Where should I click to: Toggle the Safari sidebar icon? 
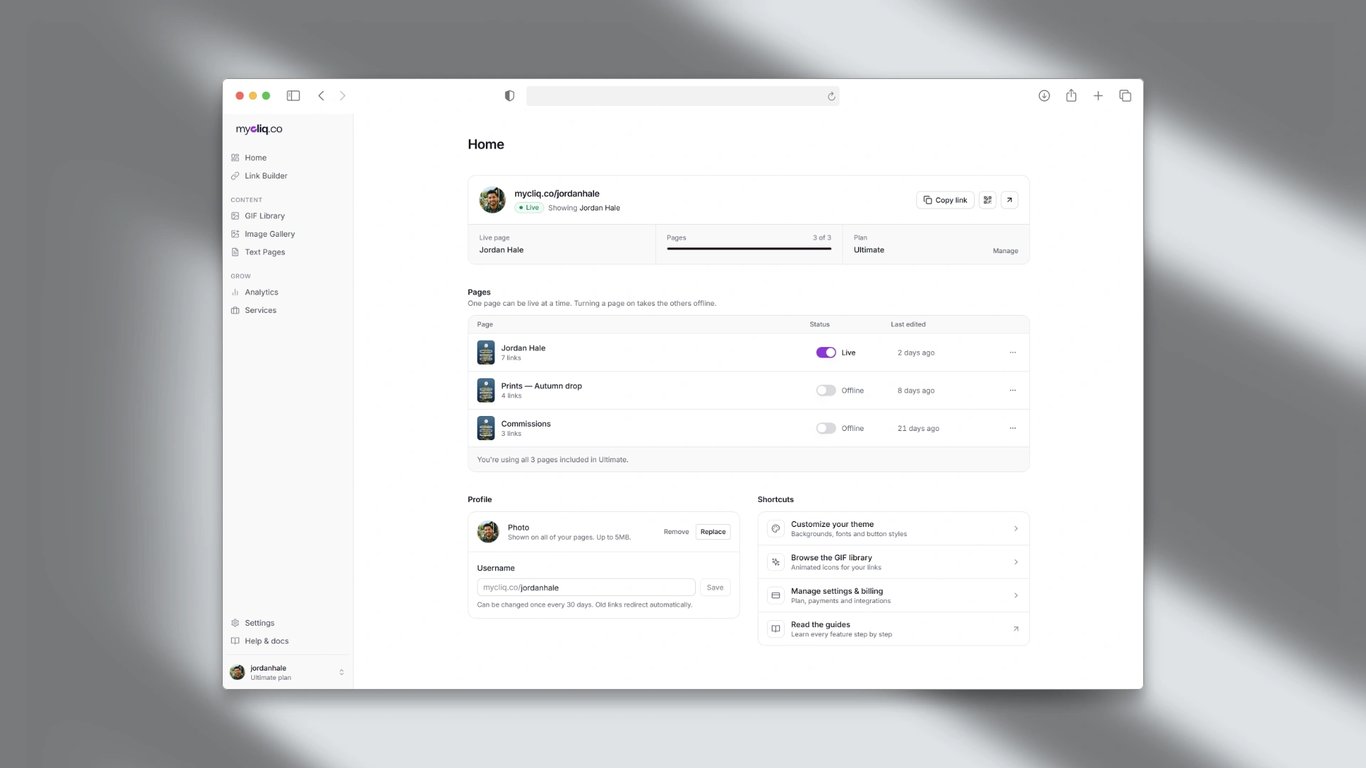[293, 96]
